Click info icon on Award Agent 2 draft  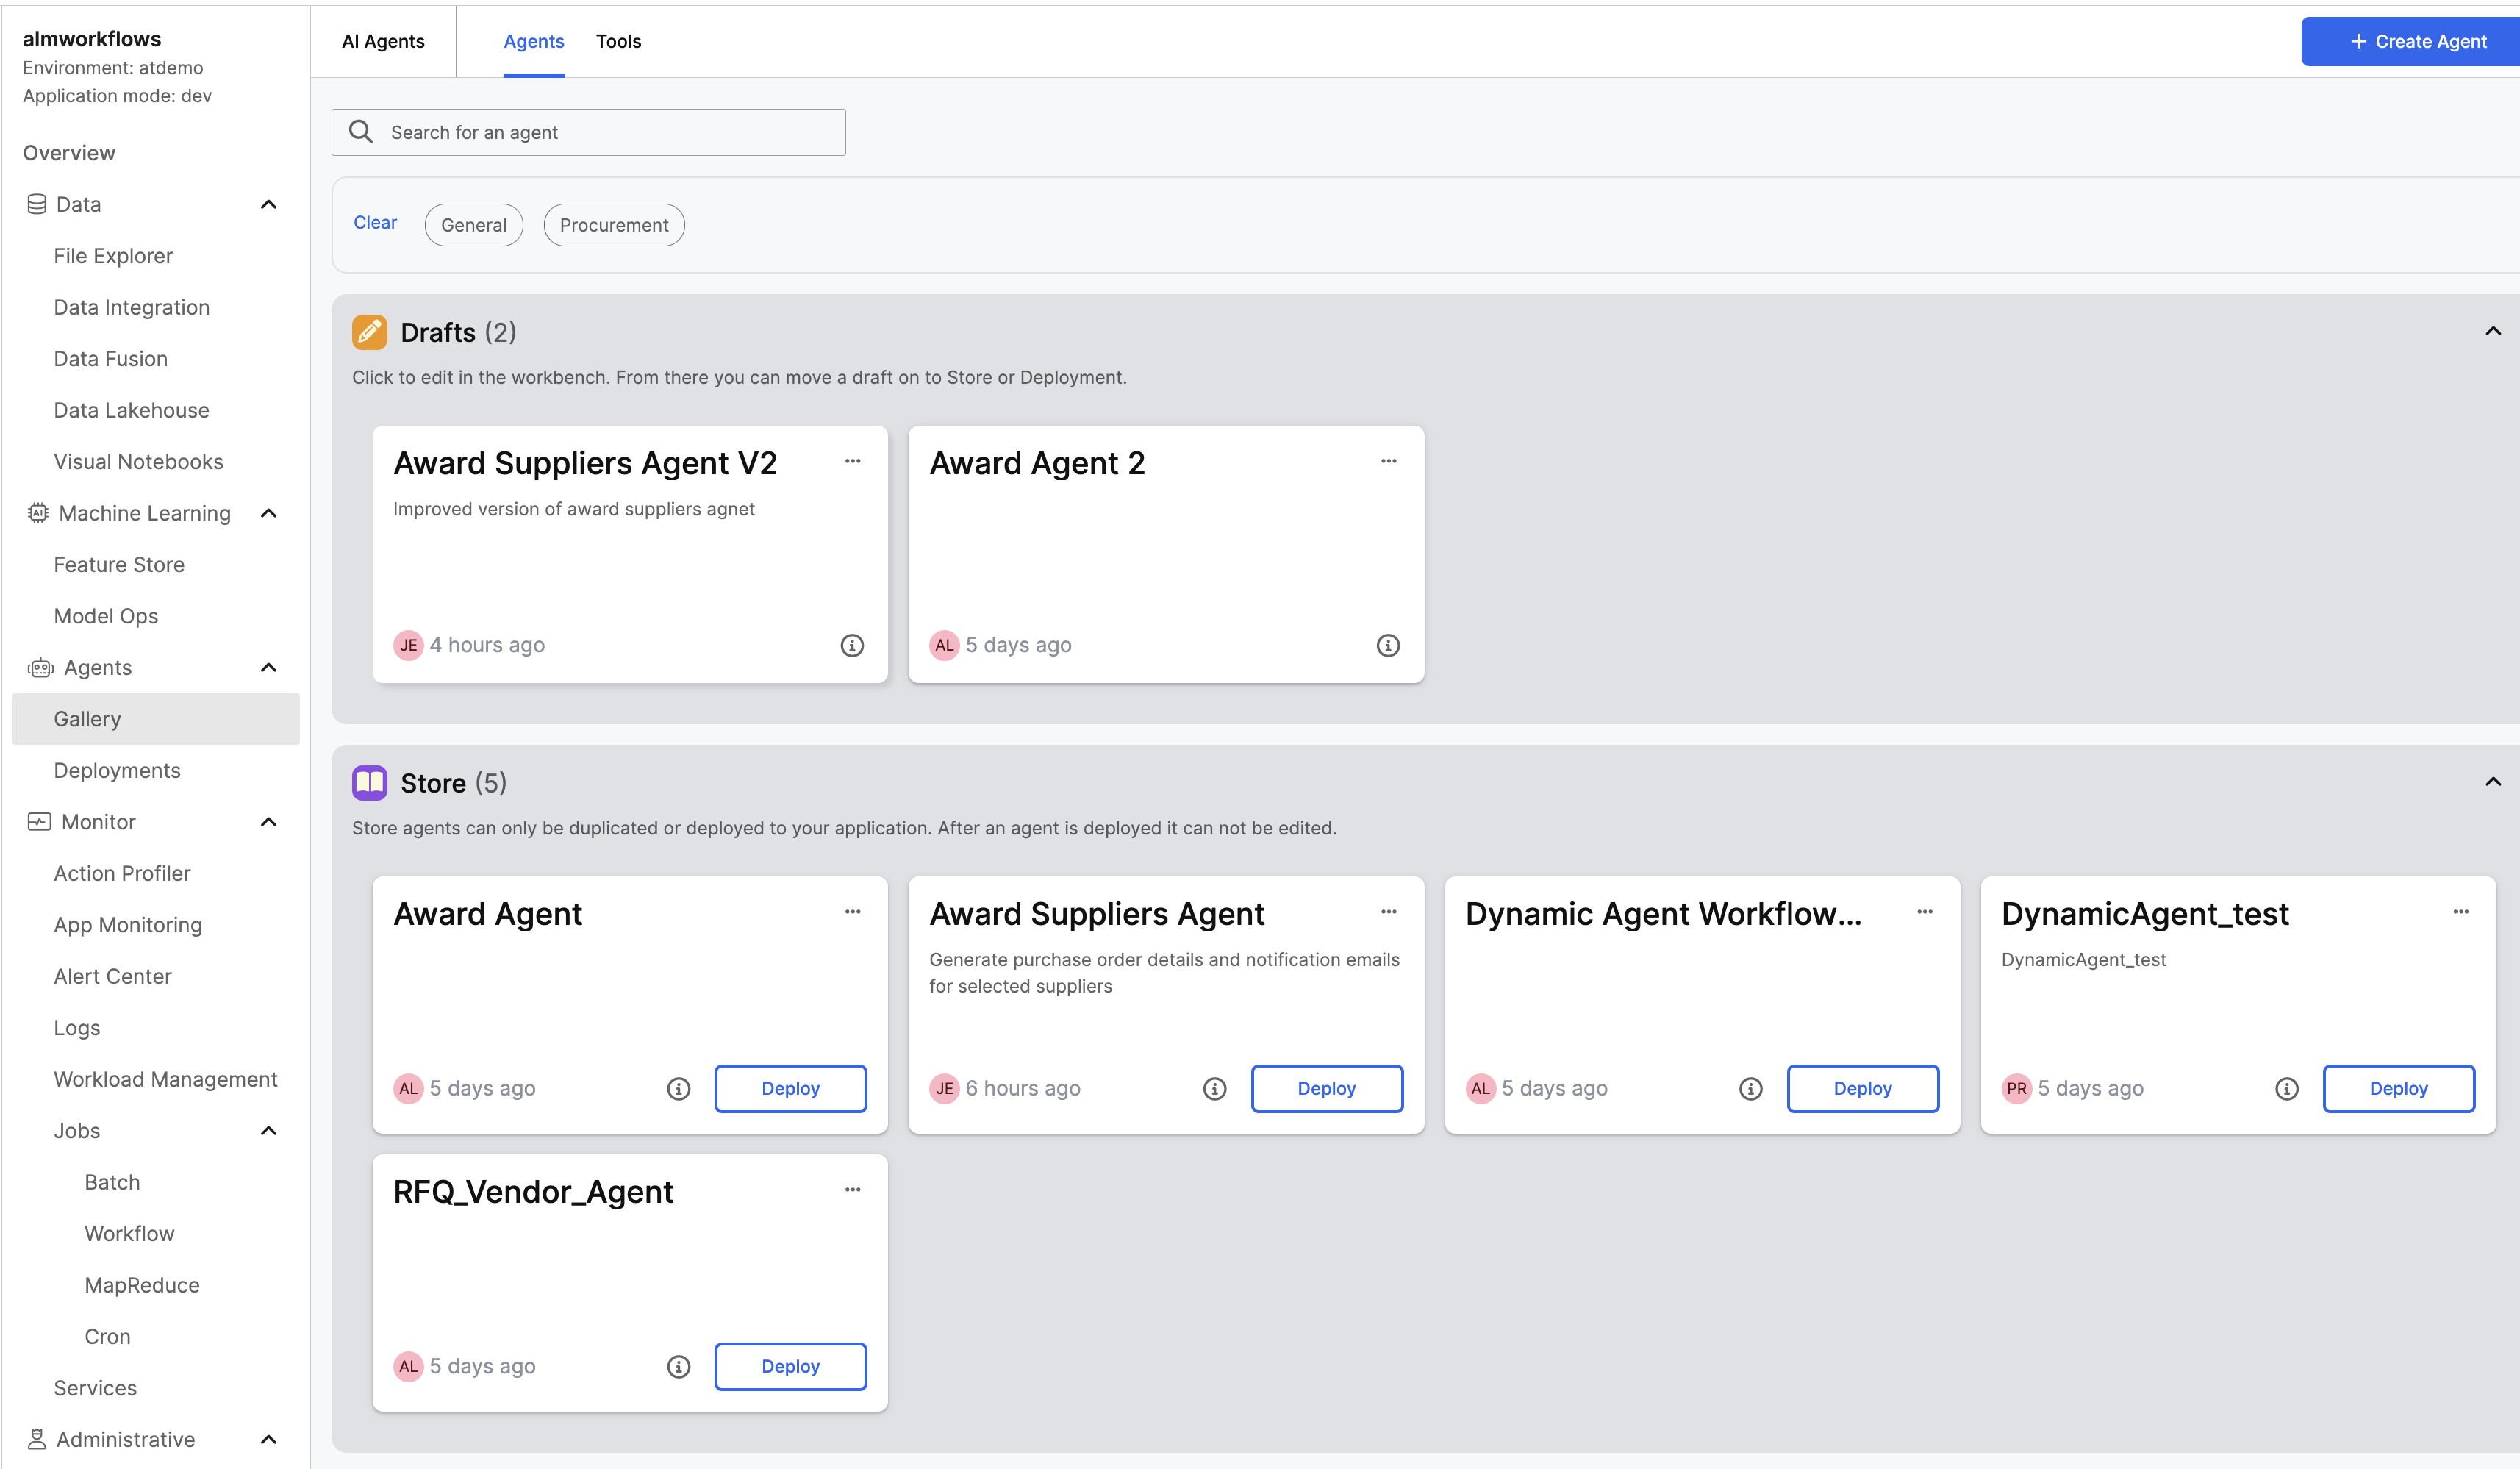click(x=1388, y=645)
